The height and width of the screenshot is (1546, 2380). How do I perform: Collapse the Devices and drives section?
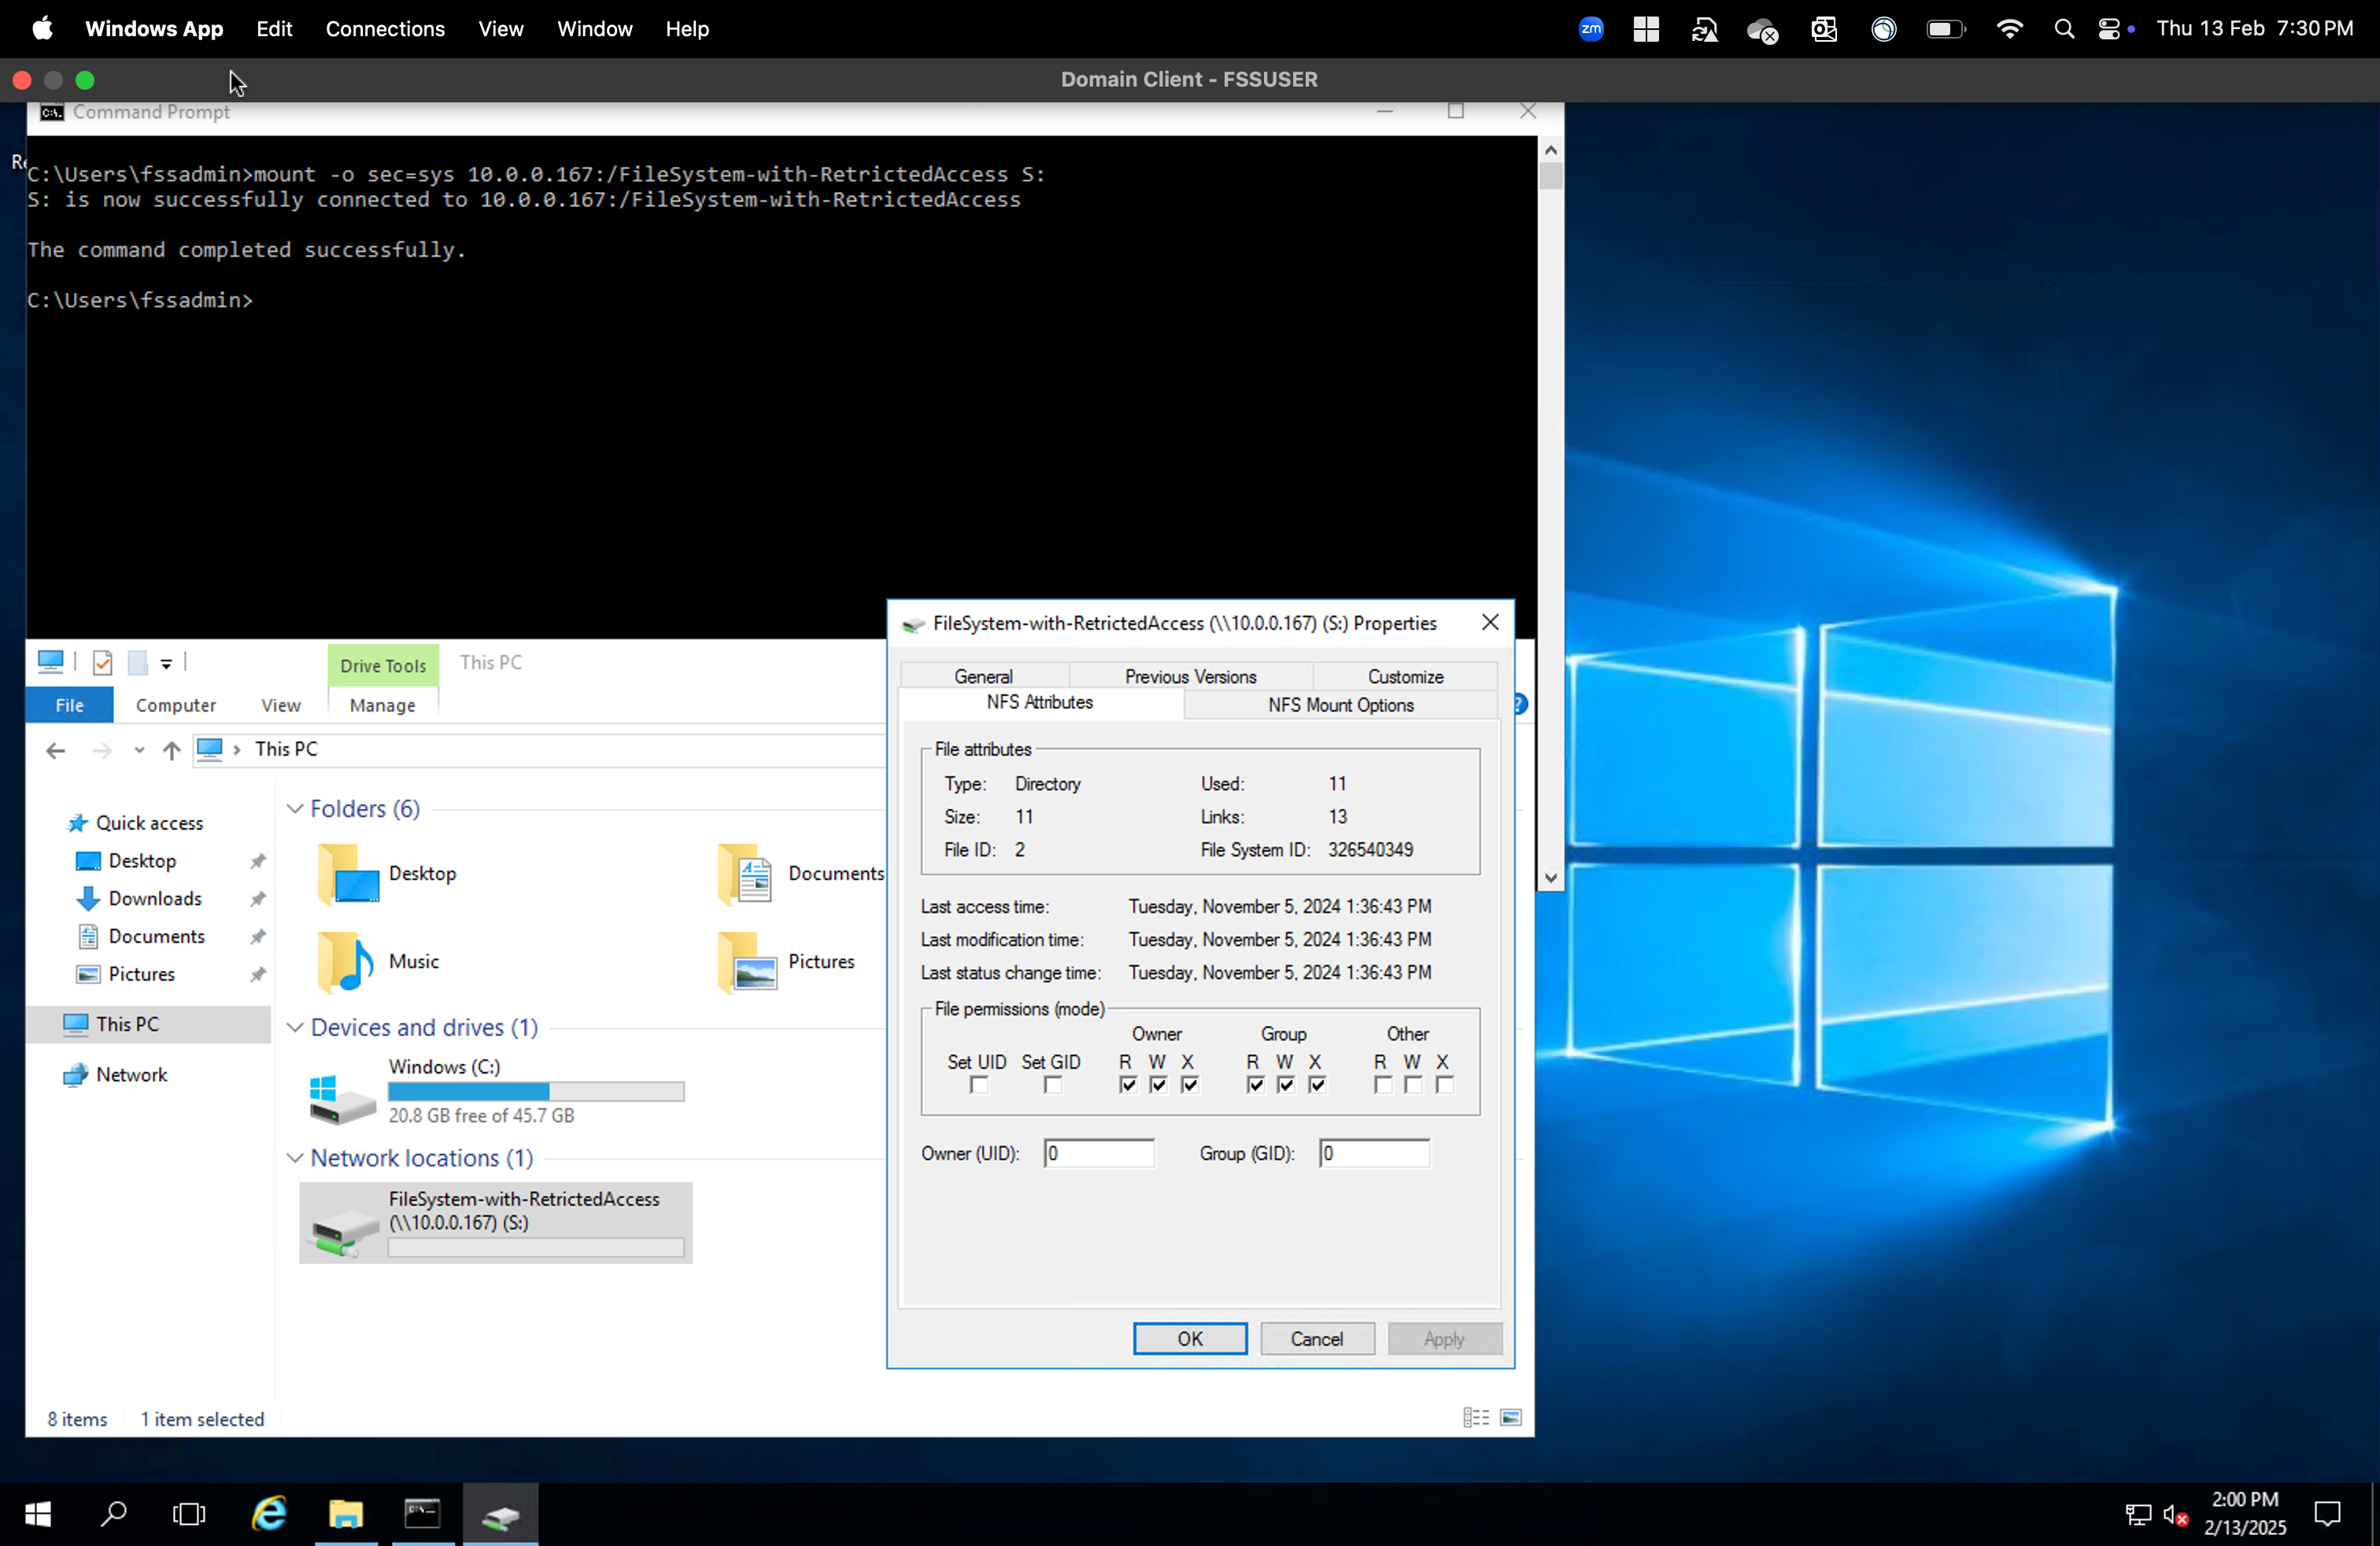point(295,1027)
